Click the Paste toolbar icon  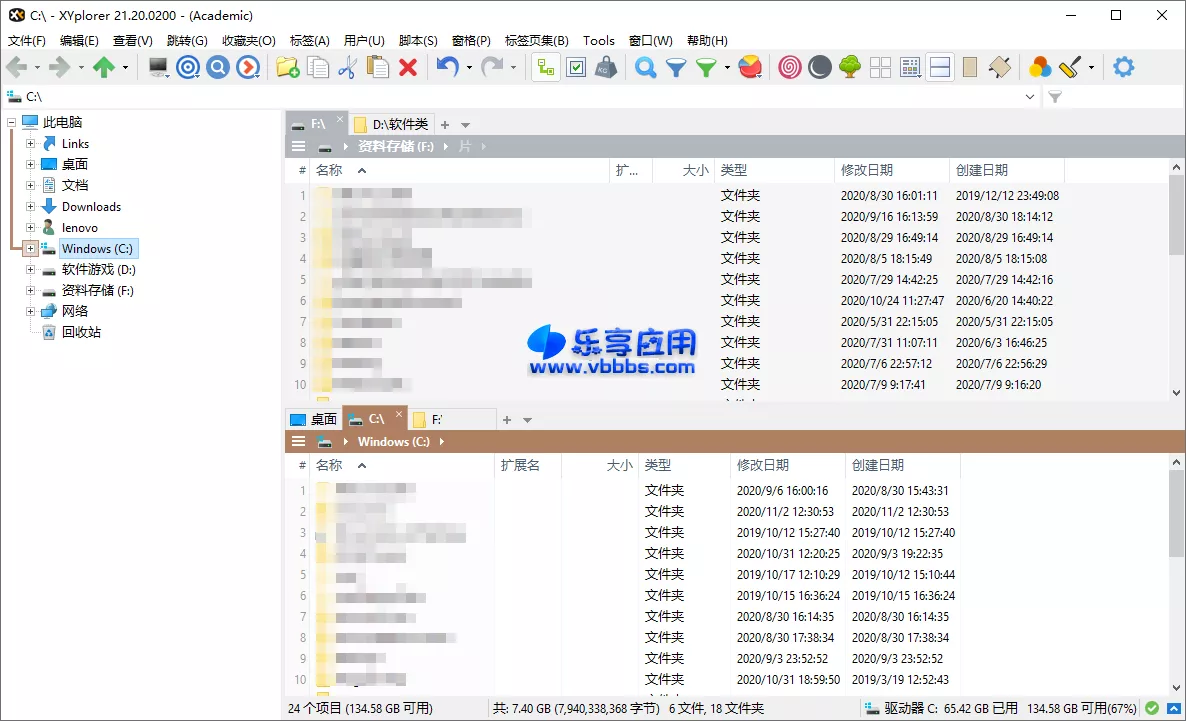[x=378, y=67]
